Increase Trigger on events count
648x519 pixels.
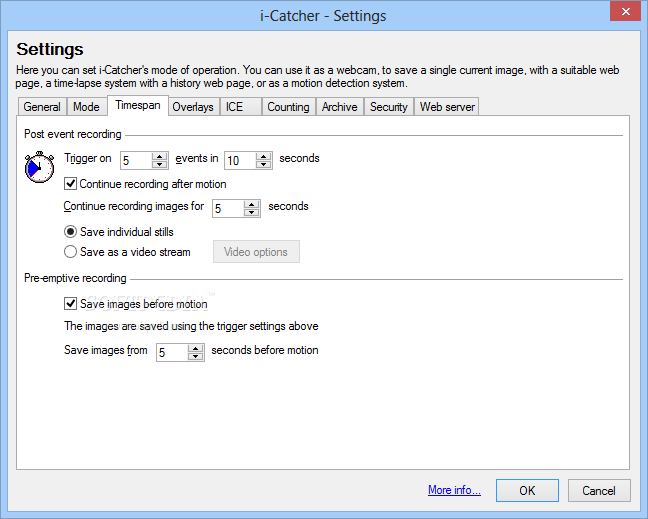tap(159, 156)
